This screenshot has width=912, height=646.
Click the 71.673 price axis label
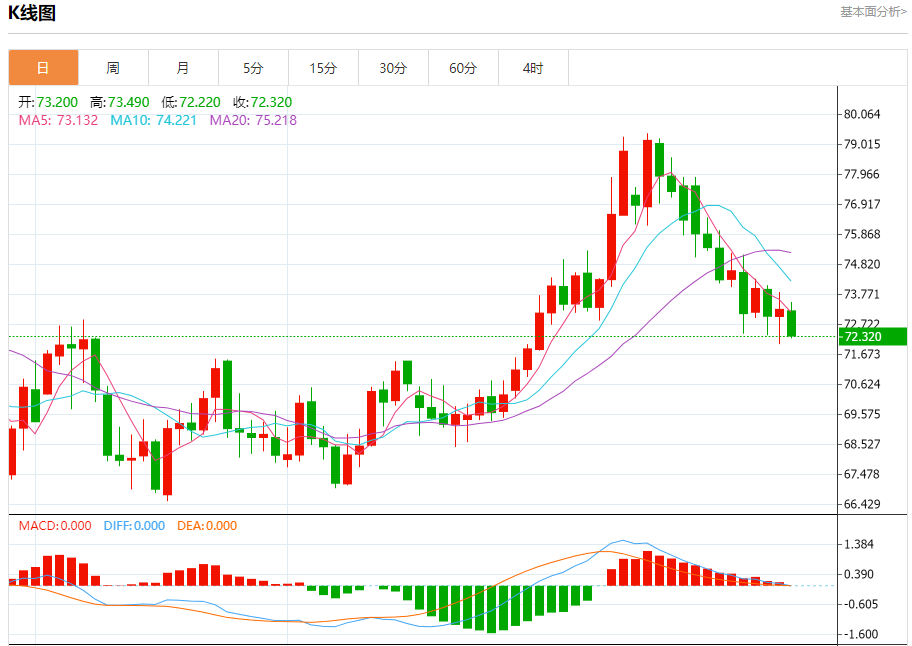[862, 354]
